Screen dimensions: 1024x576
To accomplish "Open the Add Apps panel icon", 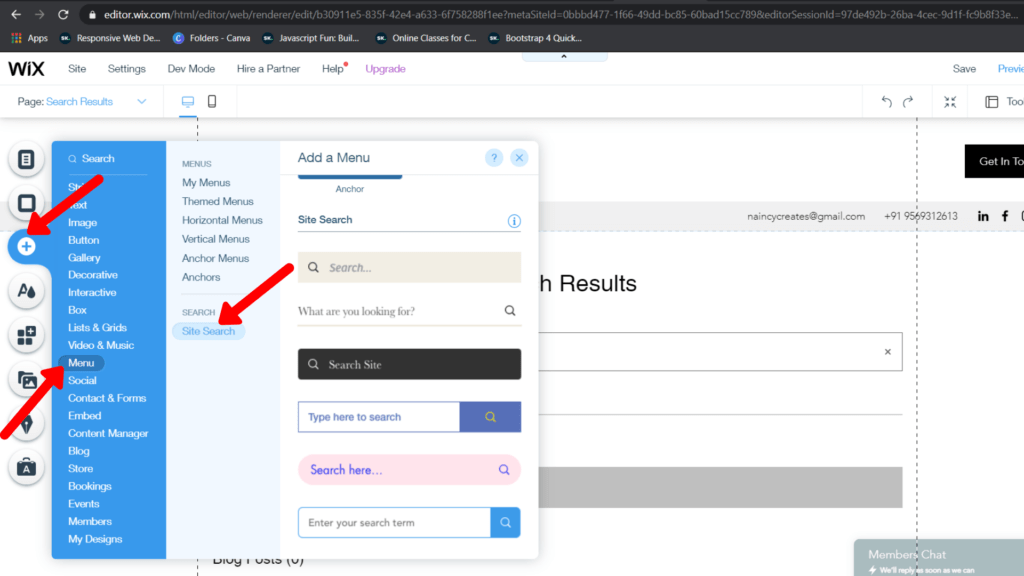I will coord(27,334).
